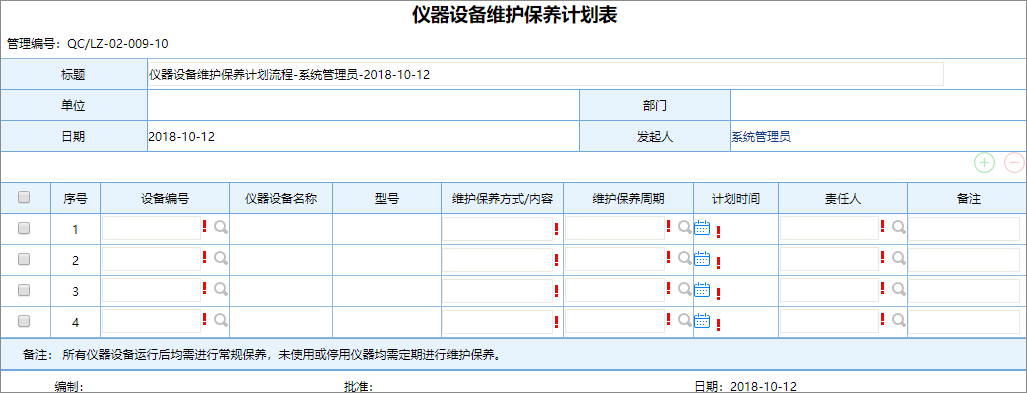Click 备注 input in row 4
1027x393 pixels.
964,322
